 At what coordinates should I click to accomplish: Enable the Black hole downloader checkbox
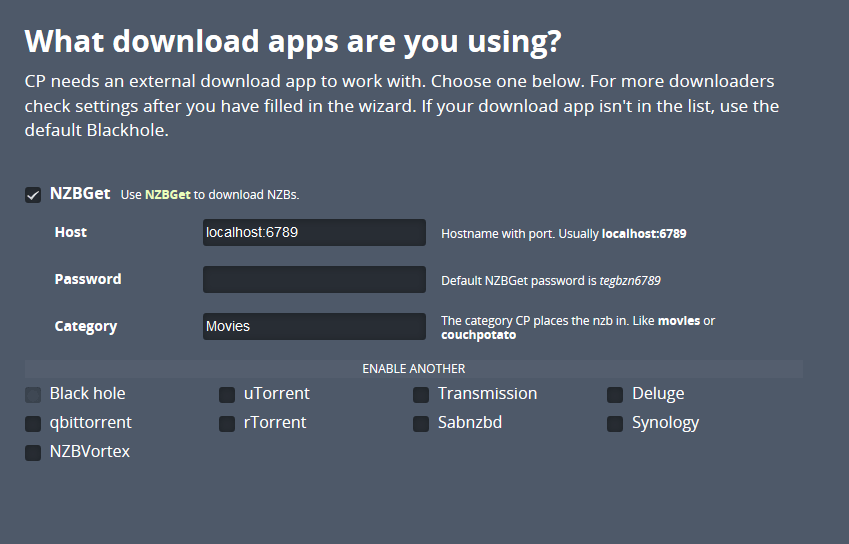click(33, 394)
